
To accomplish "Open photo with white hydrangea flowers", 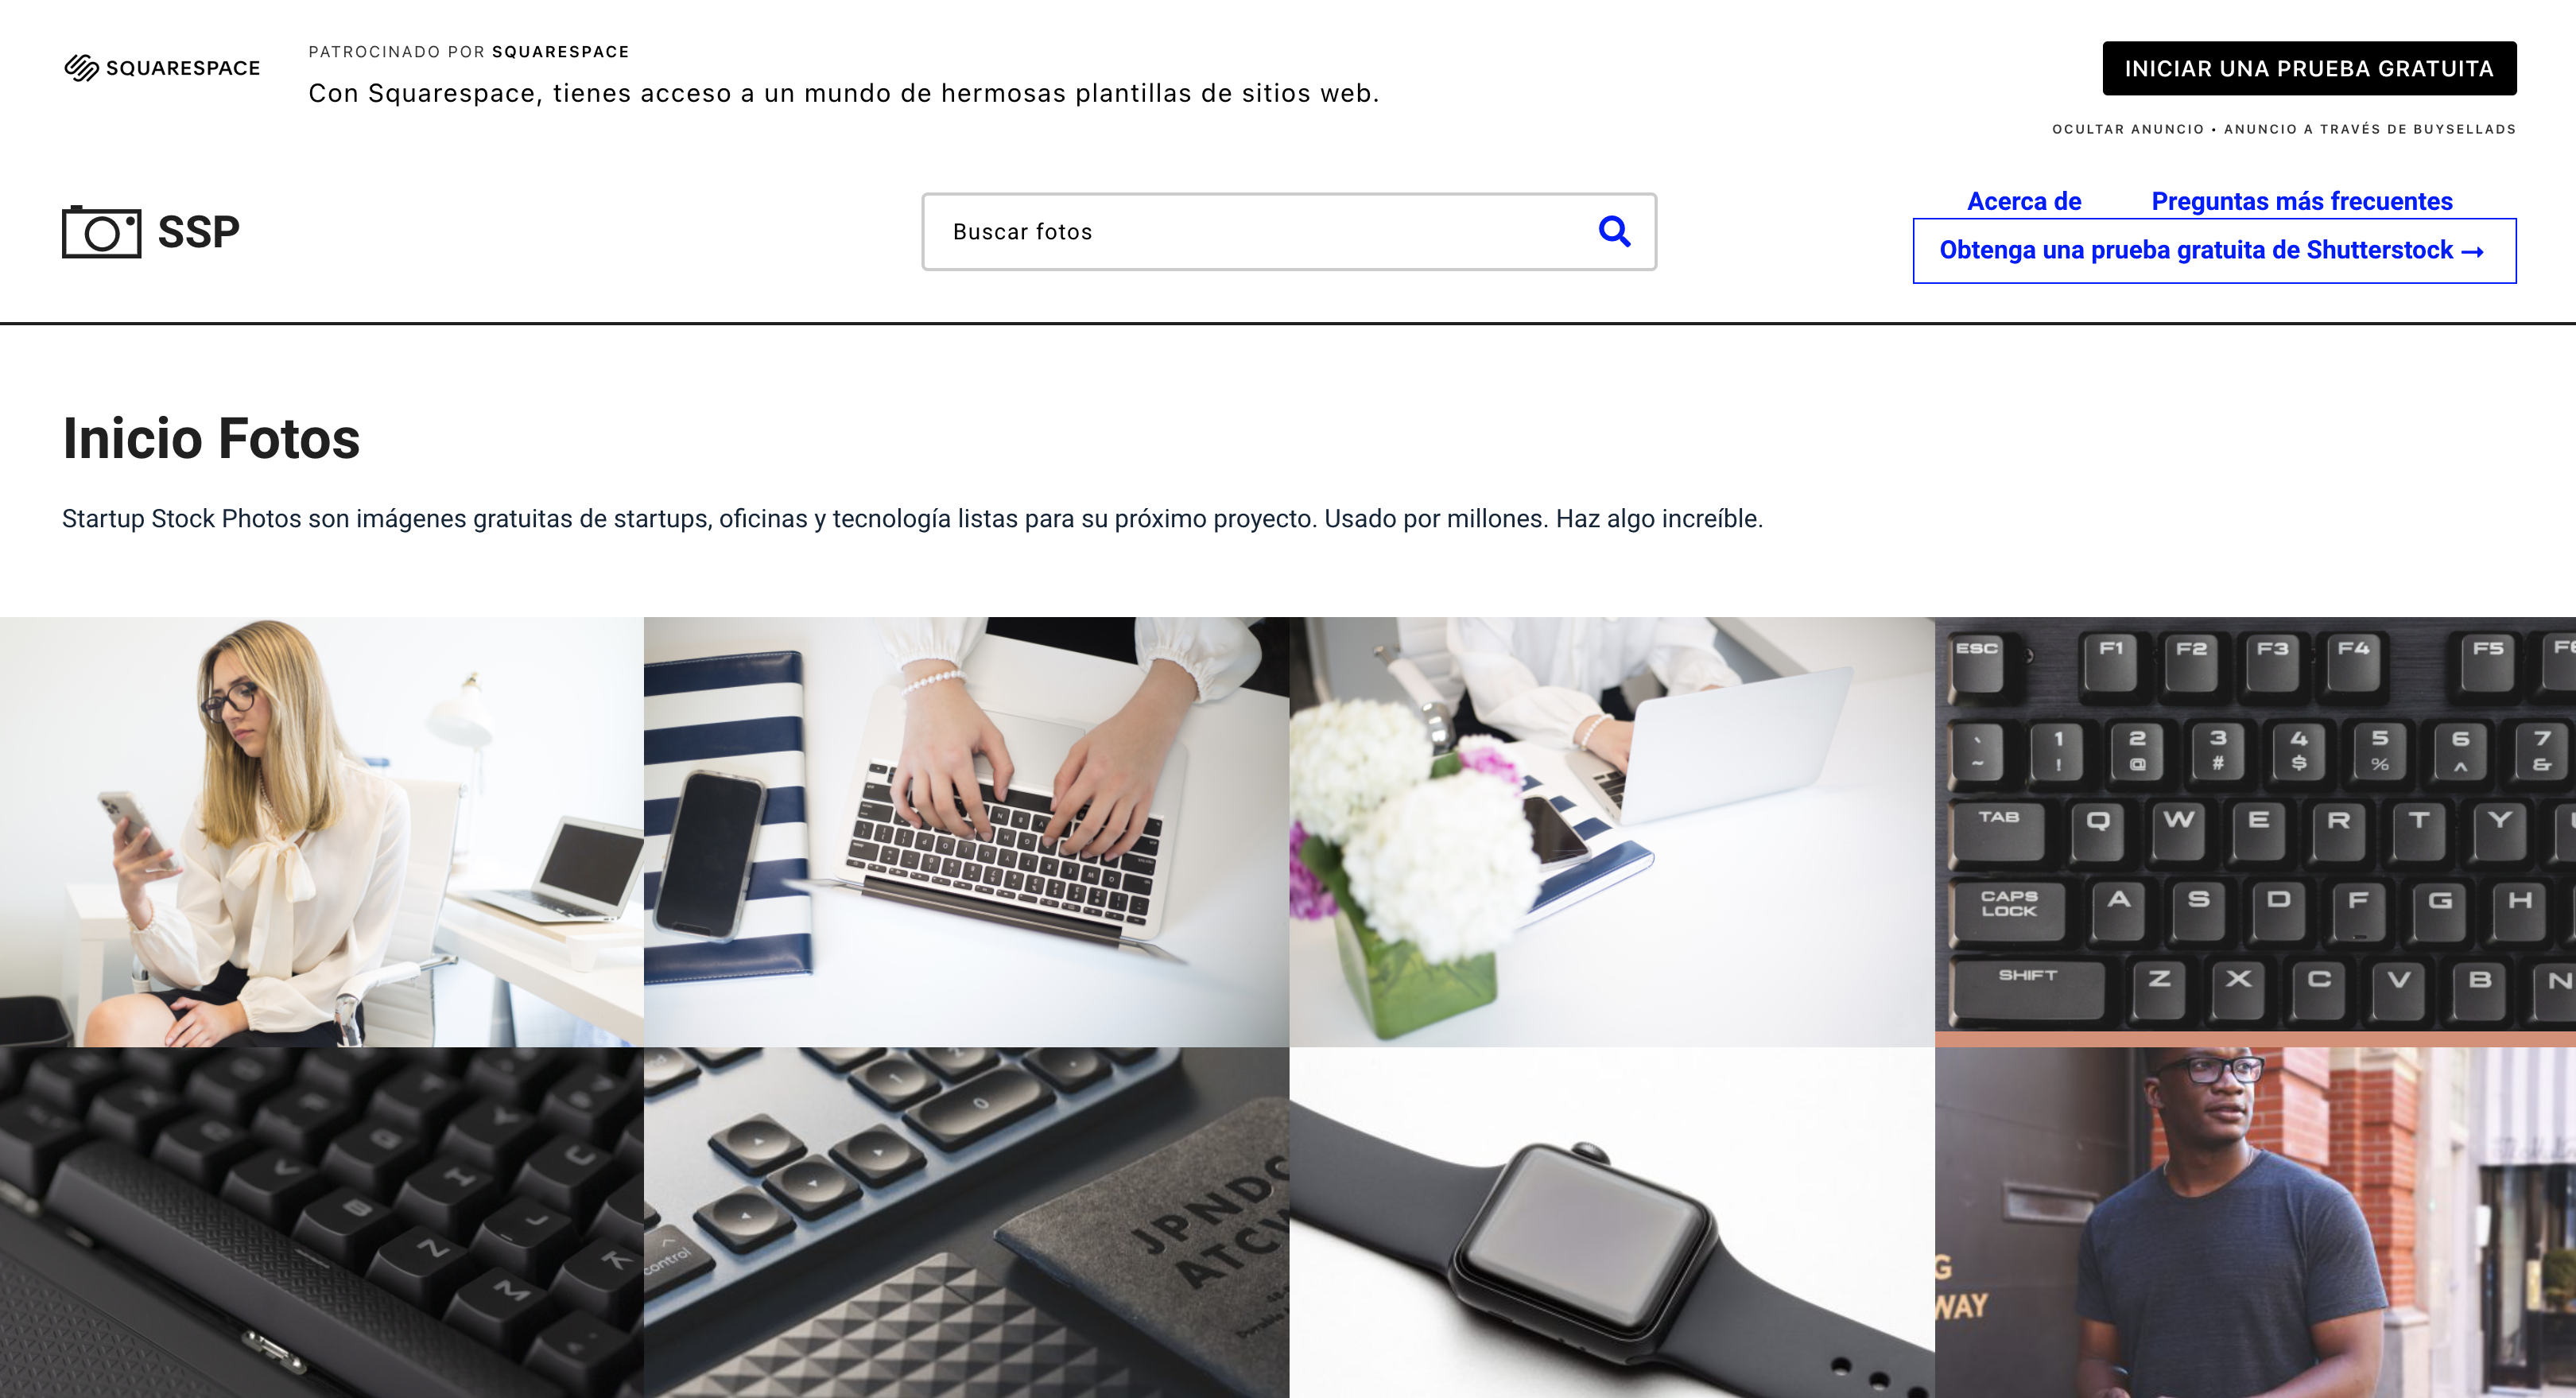I will [x=1611, y=831].
